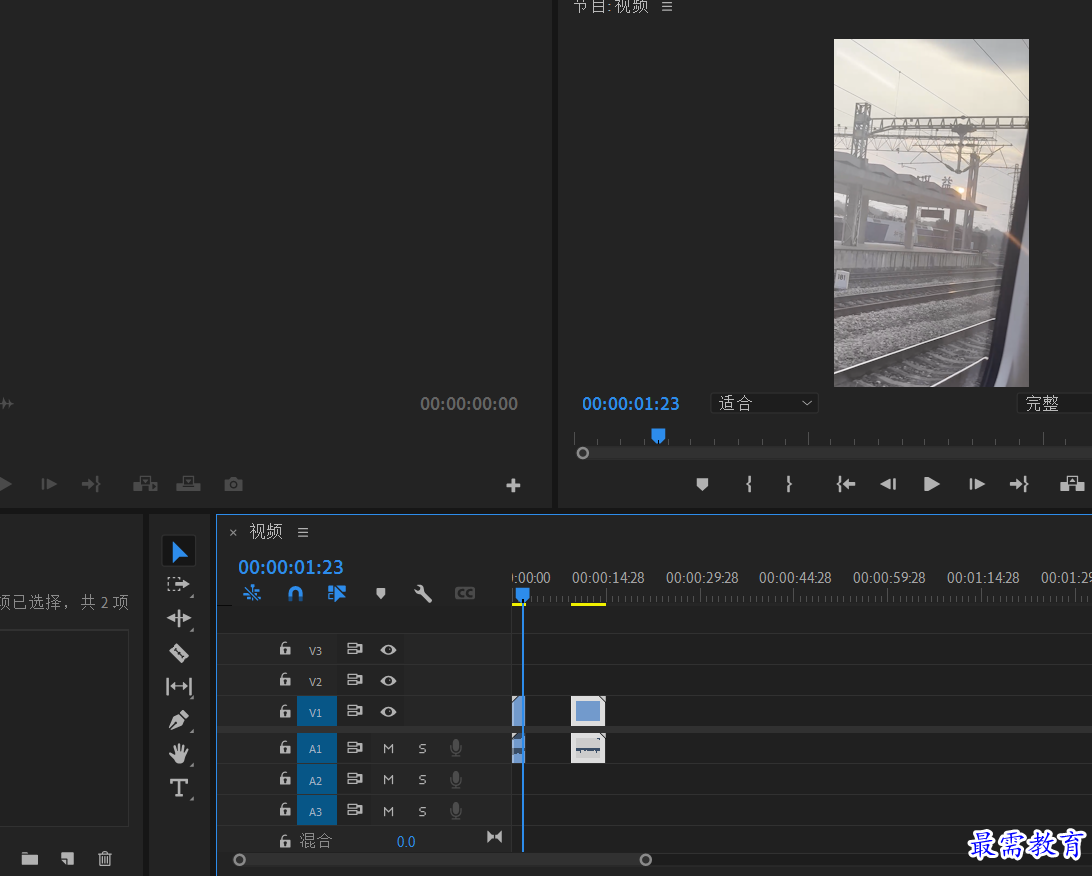Open source monitor button editor plus
1092x876 pixels.
[513, 485]
